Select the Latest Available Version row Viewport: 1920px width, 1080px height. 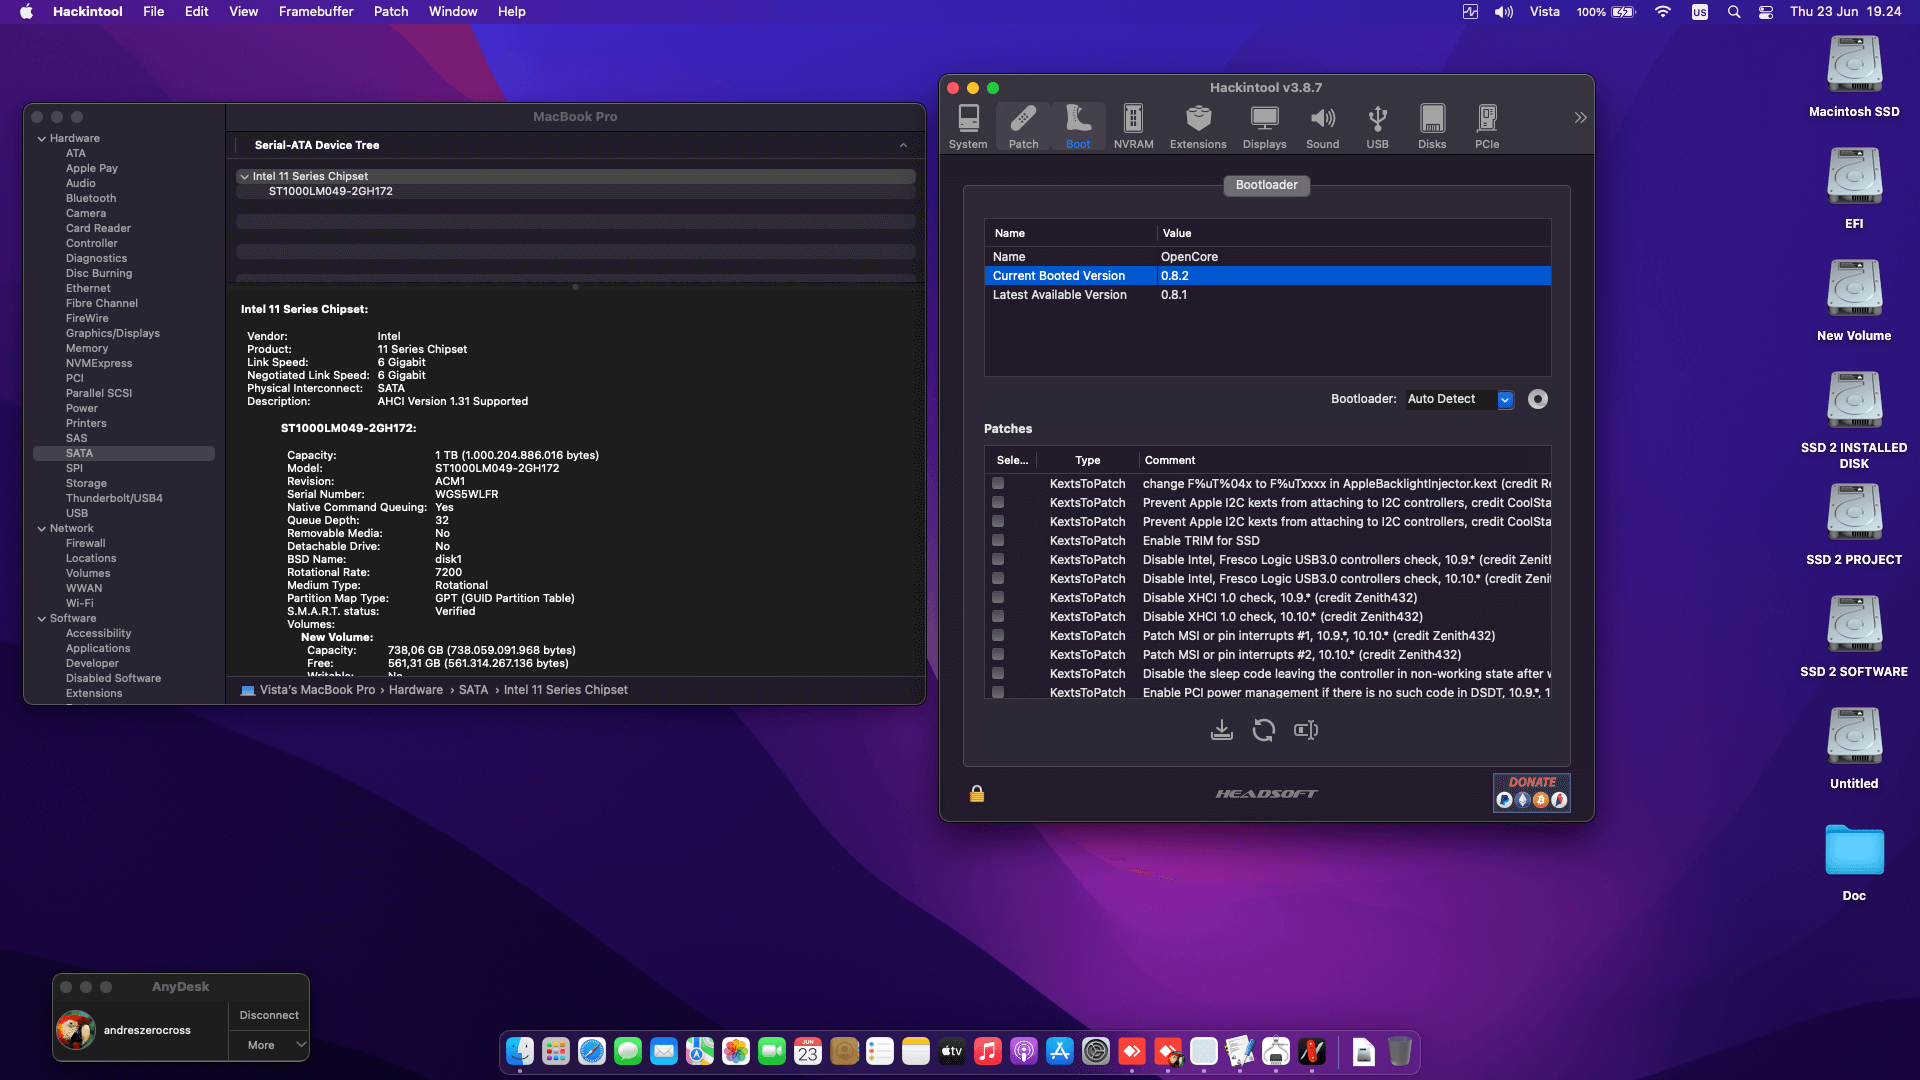click(x=1267, y=295)
